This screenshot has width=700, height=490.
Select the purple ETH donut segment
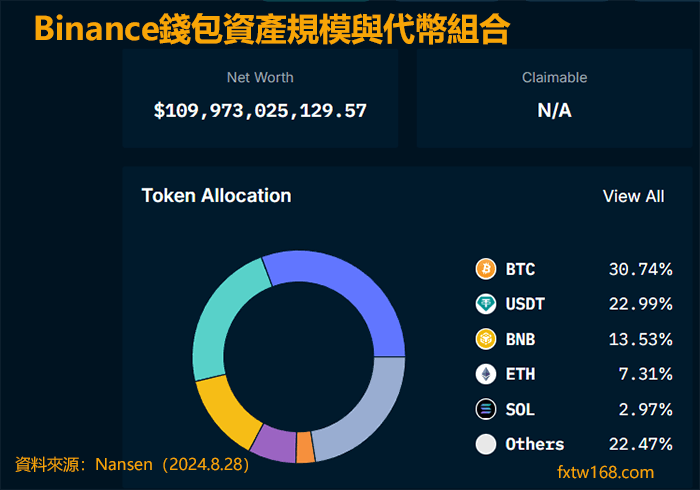pyautogui.click(x=272, y=441)
